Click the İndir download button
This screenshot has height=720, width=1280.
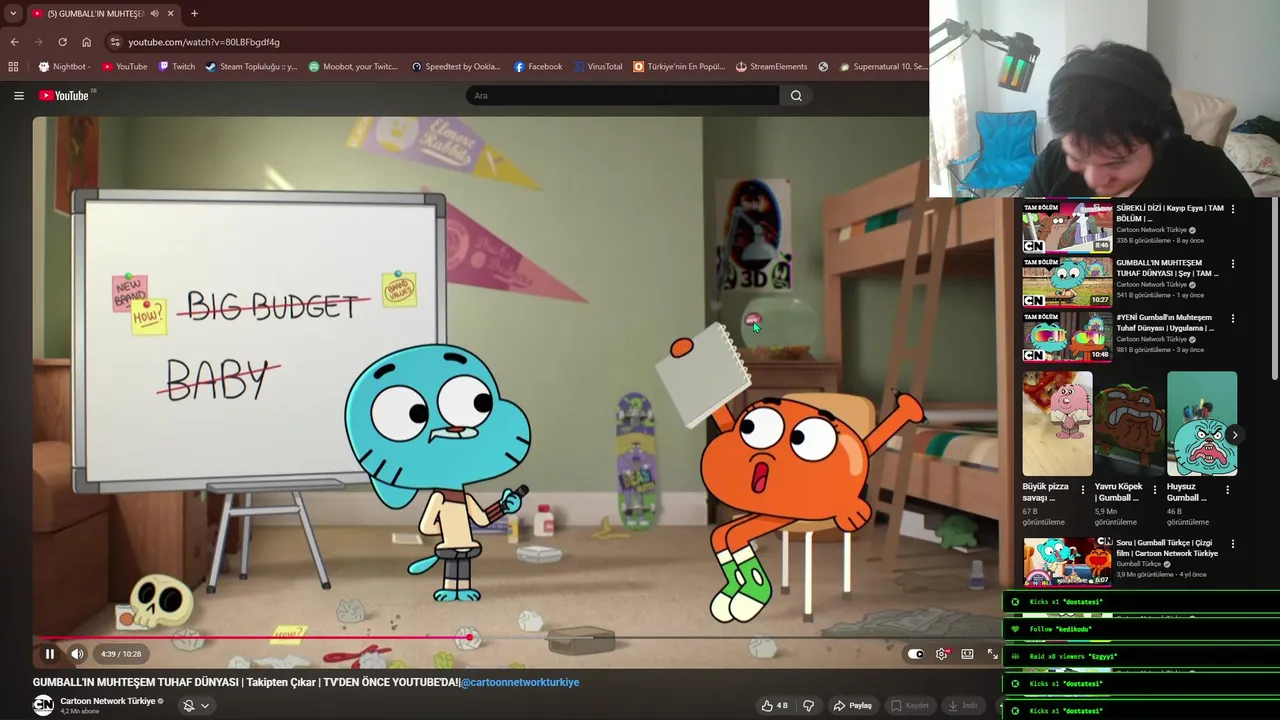[x=962, y=705]
